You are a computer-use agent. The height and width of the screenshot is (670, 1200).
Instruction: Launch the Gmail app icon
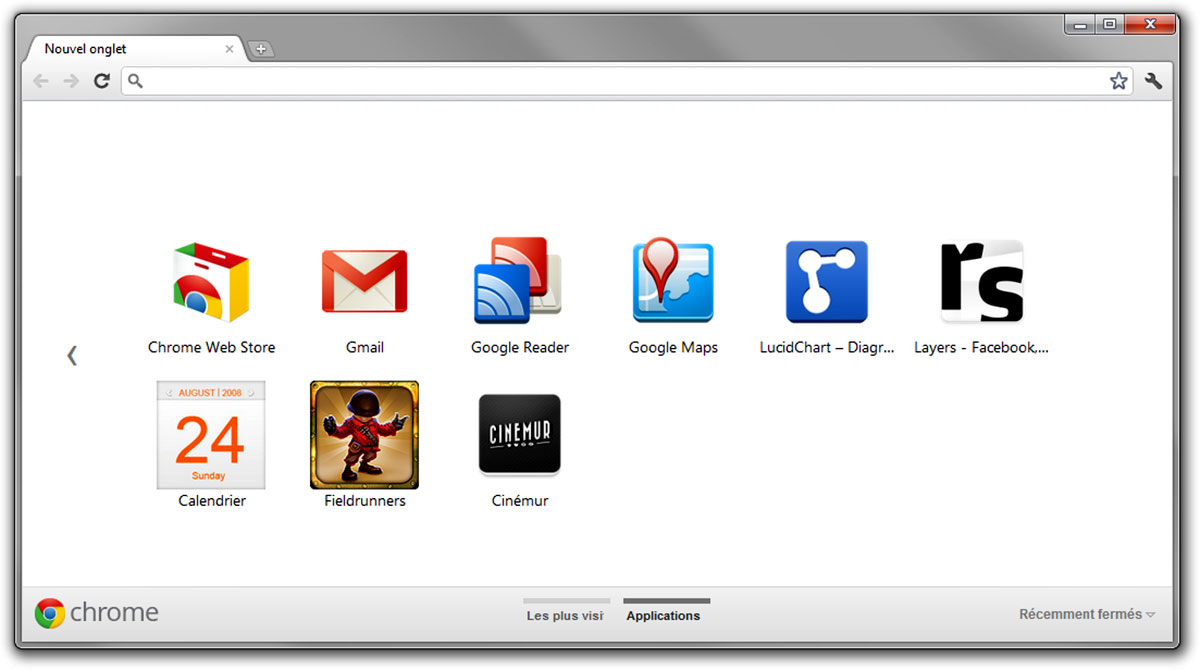click(x=364, y=282)
